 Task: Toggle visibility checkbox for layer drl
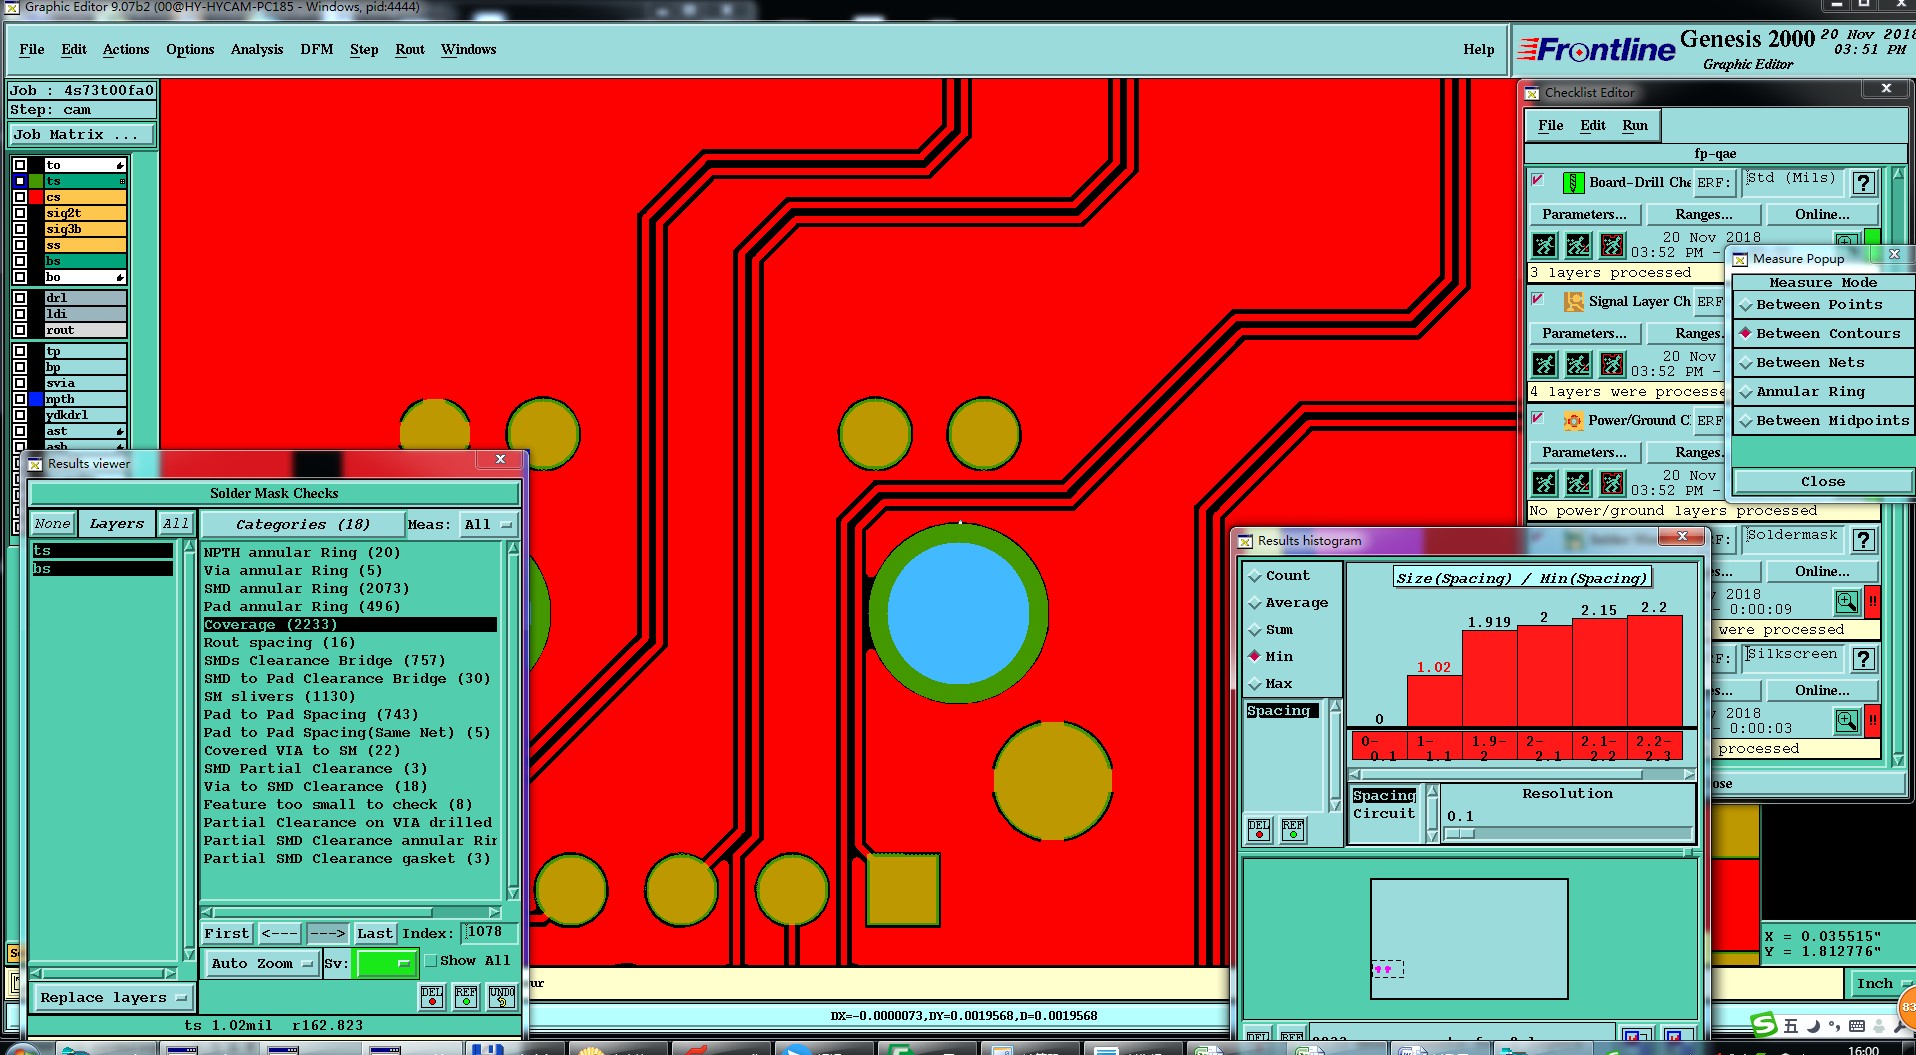coord(20,298)
